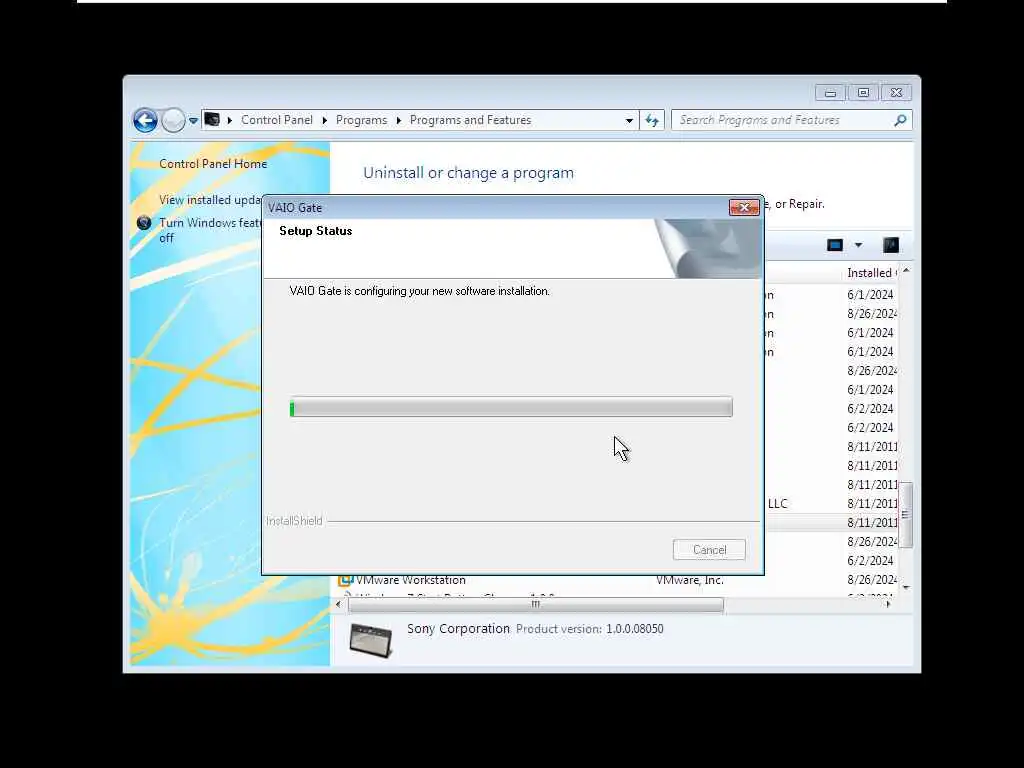Click the horizontal scroll left arrow
Image resolution: width=1024 pixels, height=768 pixels.
click(338, 605)
